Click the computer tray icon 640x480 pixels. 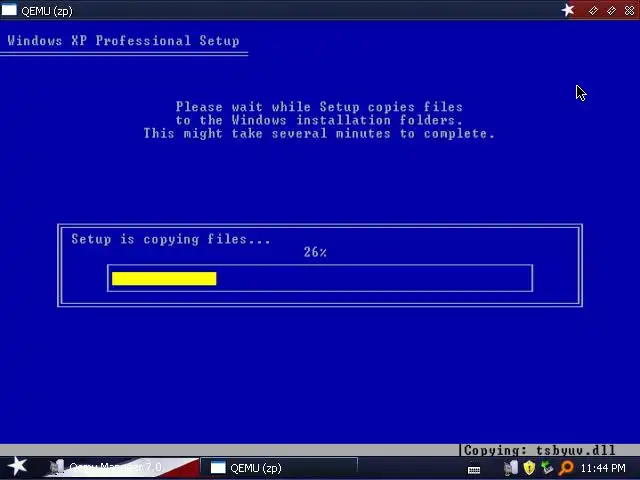point(511,468)
